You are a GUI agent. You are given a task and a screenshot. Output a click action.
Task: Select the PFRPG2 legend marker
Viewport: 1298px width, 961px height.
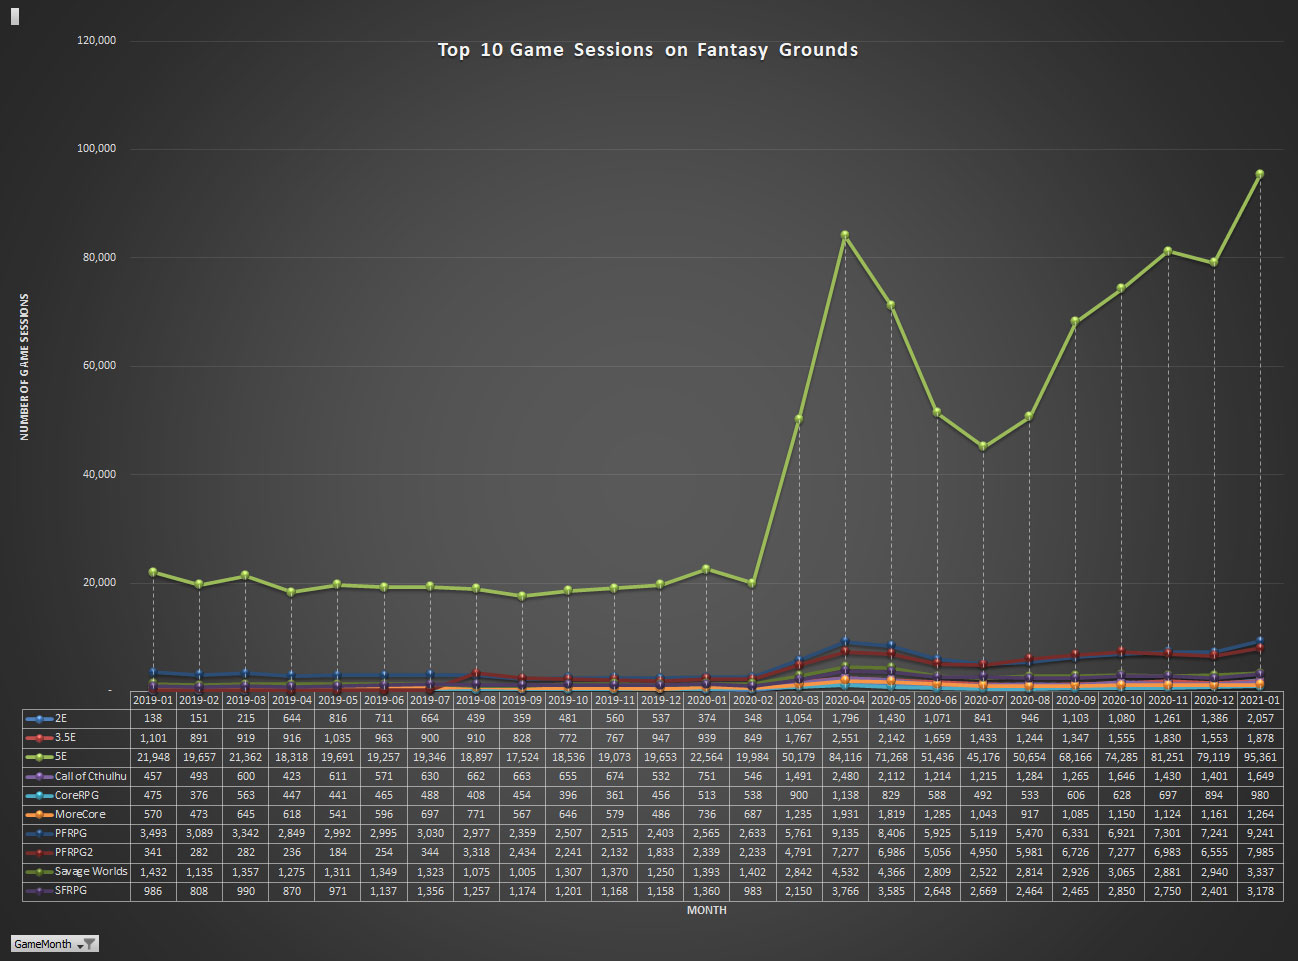(39, 852)
